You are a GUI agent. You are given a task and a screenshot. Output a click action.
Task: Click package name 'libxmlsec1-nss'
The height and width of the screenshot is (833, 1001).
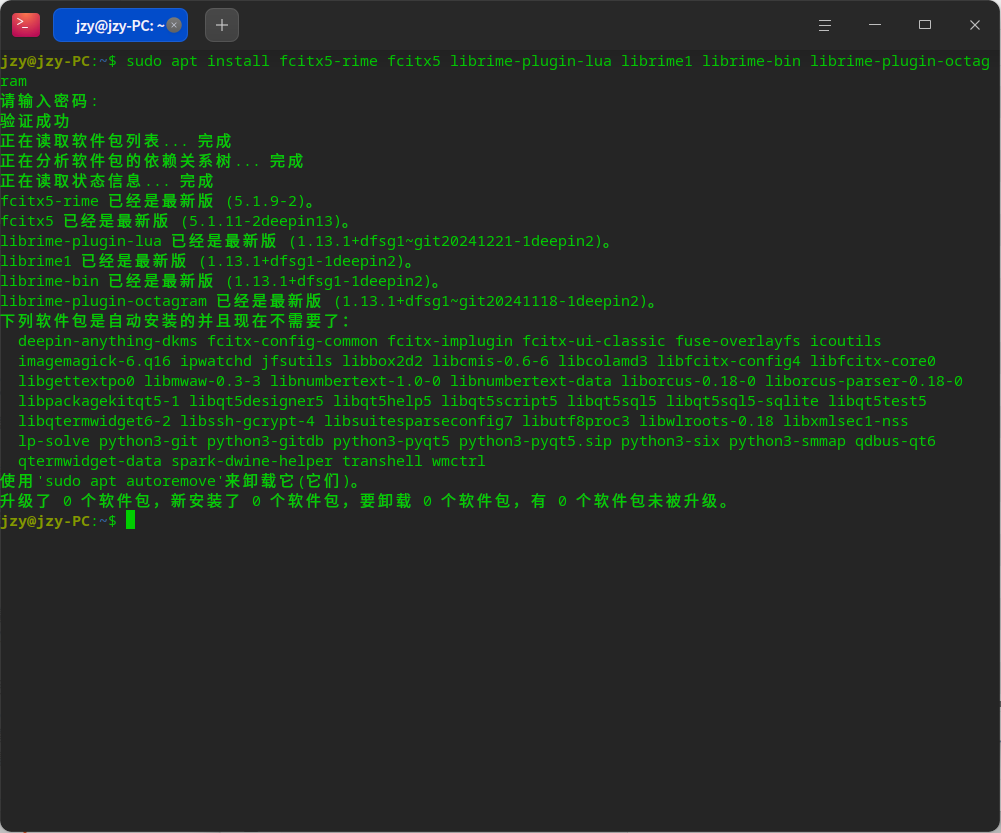(846, 421)
